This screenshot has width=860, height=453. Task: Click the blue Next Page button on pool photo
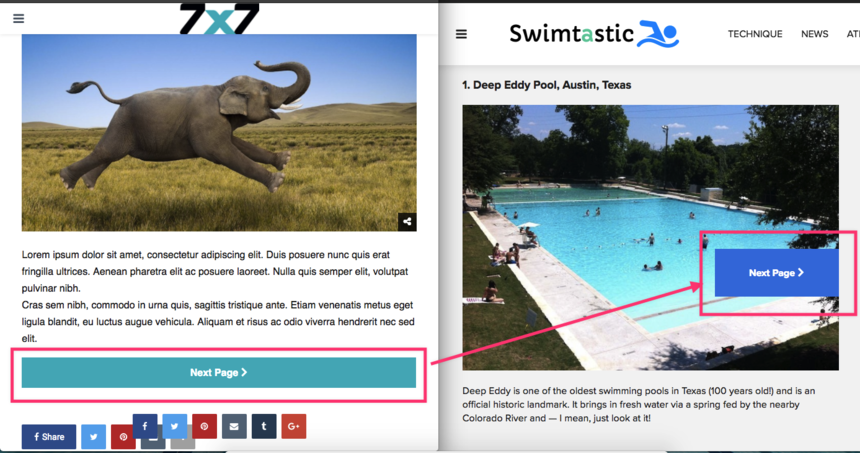(777, 273)
